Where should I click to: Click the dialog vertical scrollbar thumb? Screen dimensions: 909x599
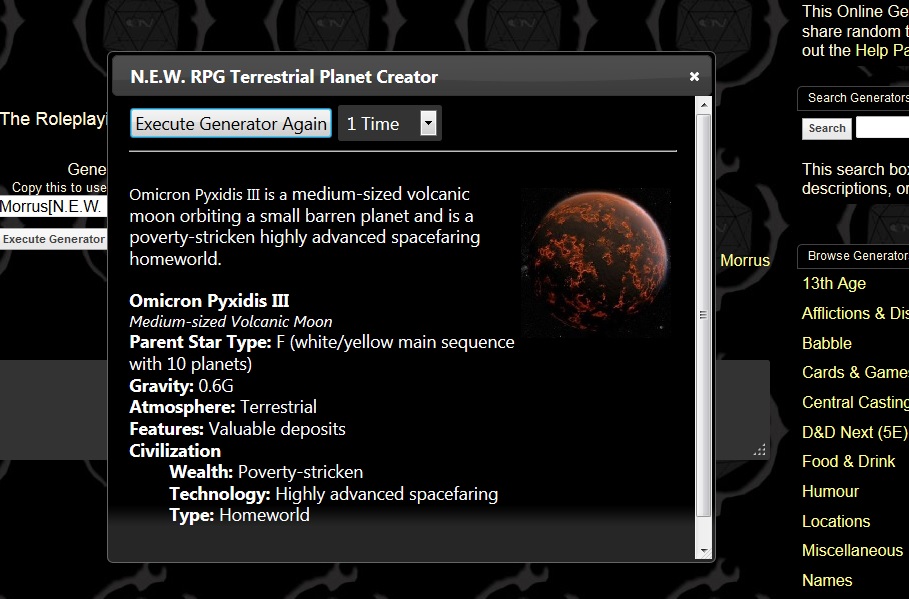703,315
